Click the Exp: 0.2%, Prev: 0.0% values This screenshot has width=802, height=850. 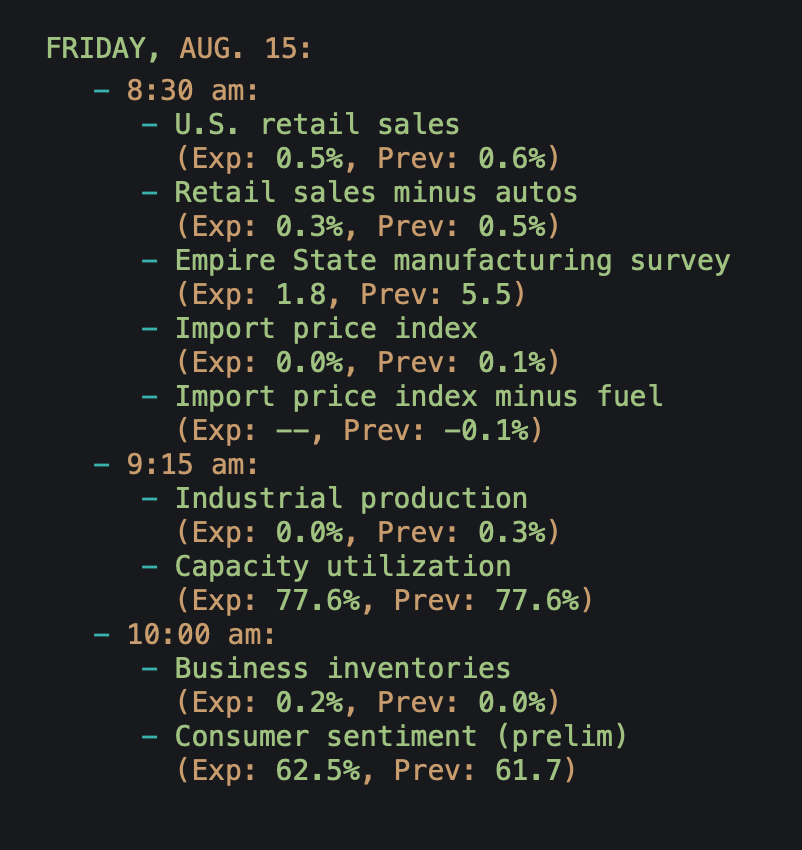[x=368, y=703]
